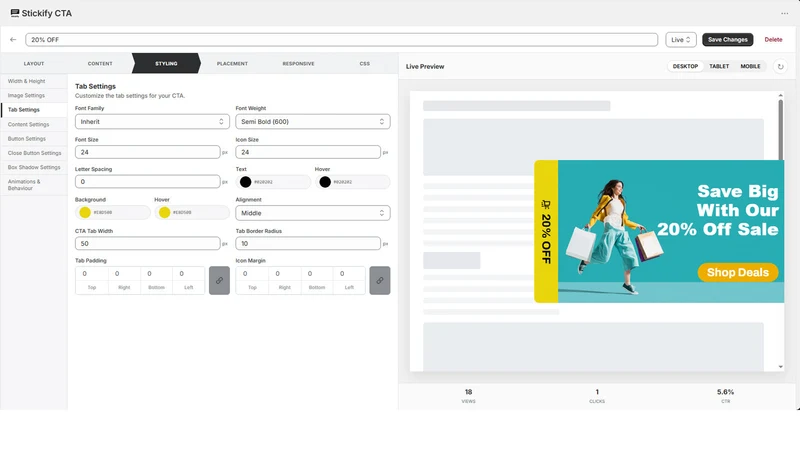Switch to the Content tab

pyautogui.click(x=100, y=64)
